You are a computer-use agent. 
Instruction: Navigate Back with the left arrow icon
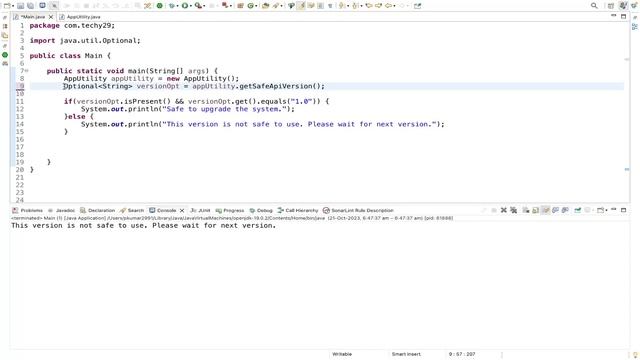click(x=388, y=6)
